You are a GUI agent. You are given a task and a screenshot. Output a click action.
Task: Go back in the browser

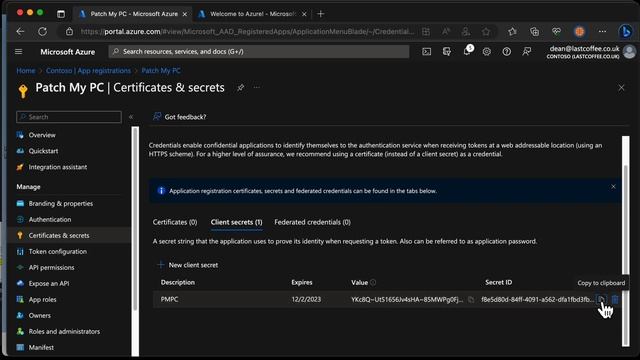click(x=20, y=32)
